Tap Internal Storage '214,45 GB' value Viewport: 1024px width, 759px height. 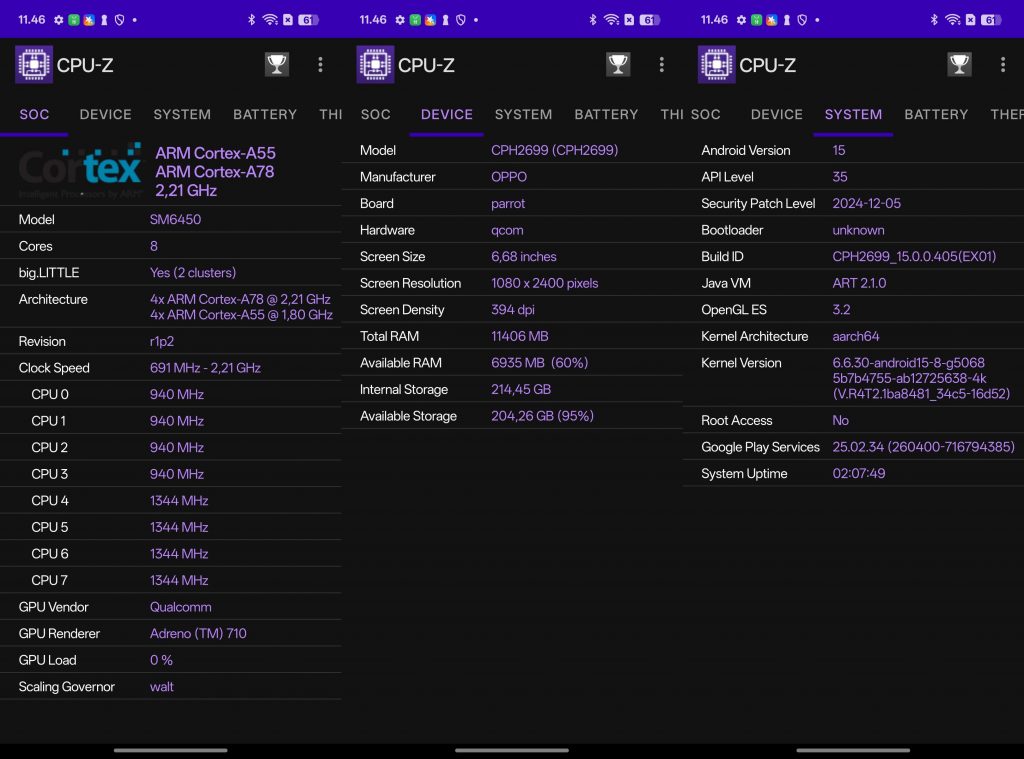click(x=520, y=389)
